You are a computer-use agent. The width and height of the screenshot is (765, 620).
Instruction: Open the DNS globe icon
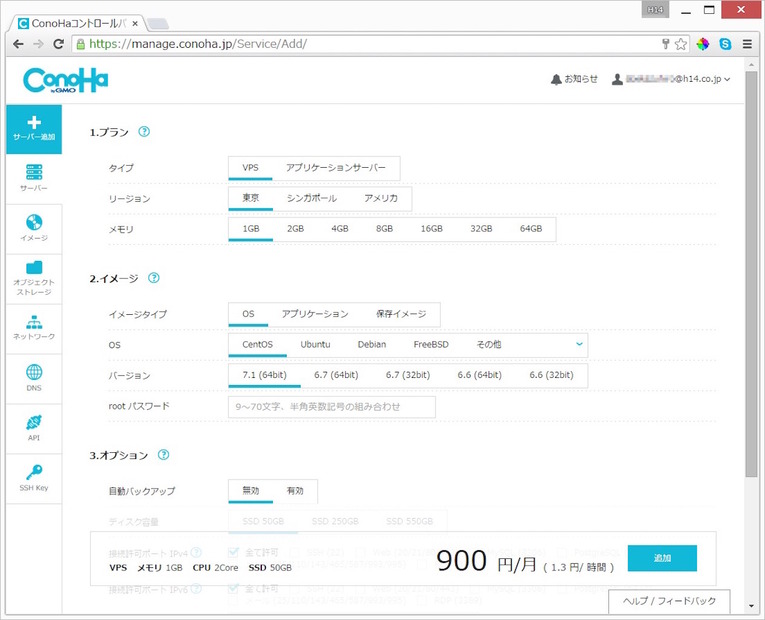tap(34, 372)
